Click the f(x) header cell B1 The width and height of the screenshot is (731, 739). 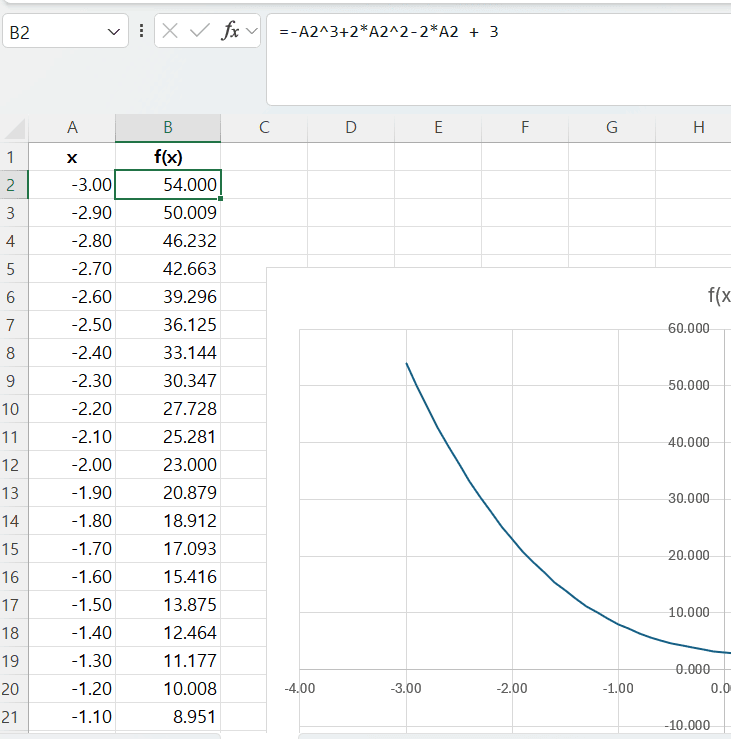[168, 157]
